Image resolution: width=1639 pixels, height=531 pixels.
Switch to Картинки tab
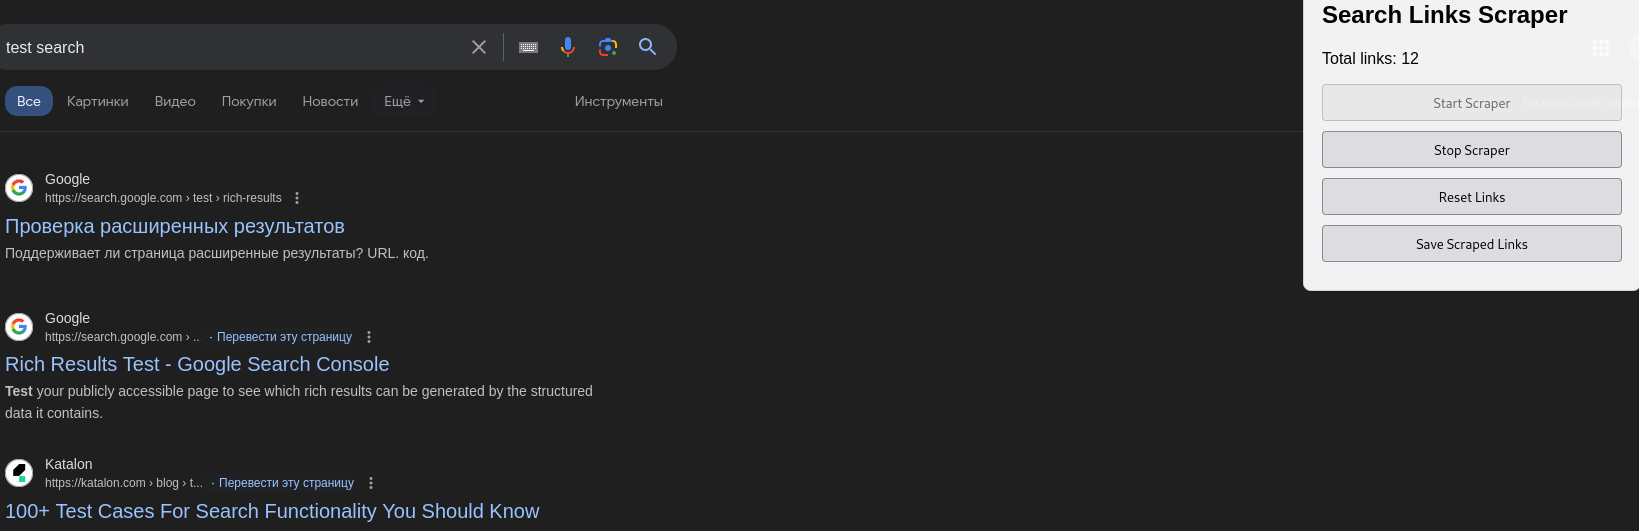pos(98,101)
